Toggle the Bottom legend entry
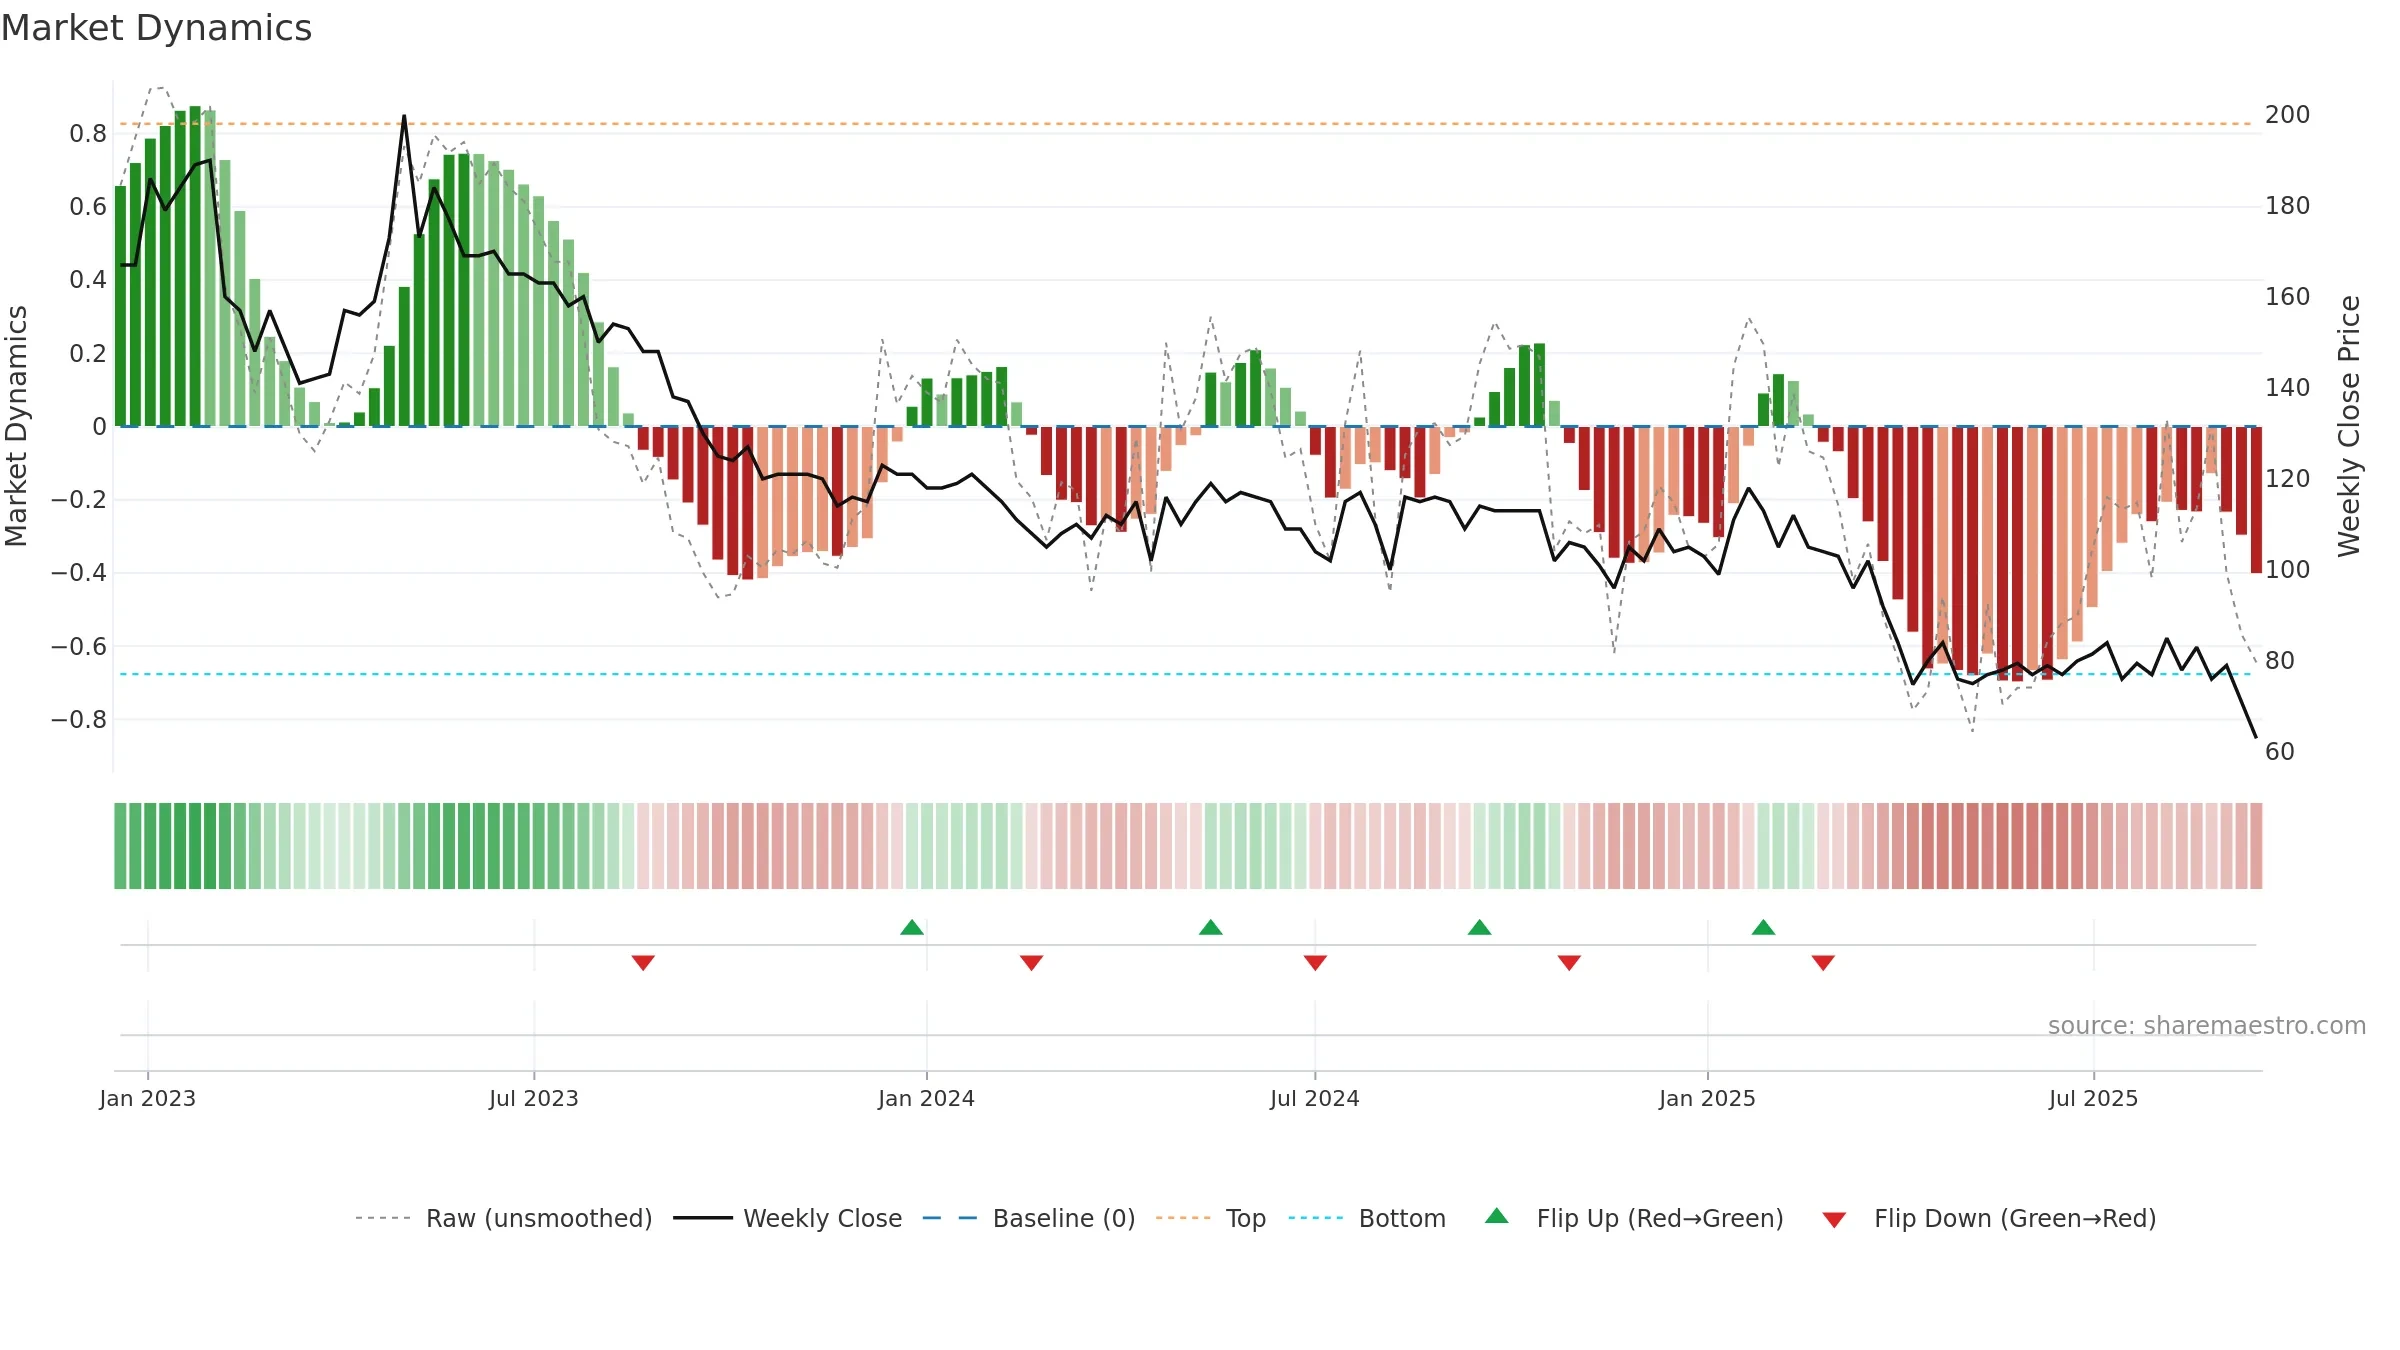Viewport: 2400px width, 1350px height. click(1367, 1218)
